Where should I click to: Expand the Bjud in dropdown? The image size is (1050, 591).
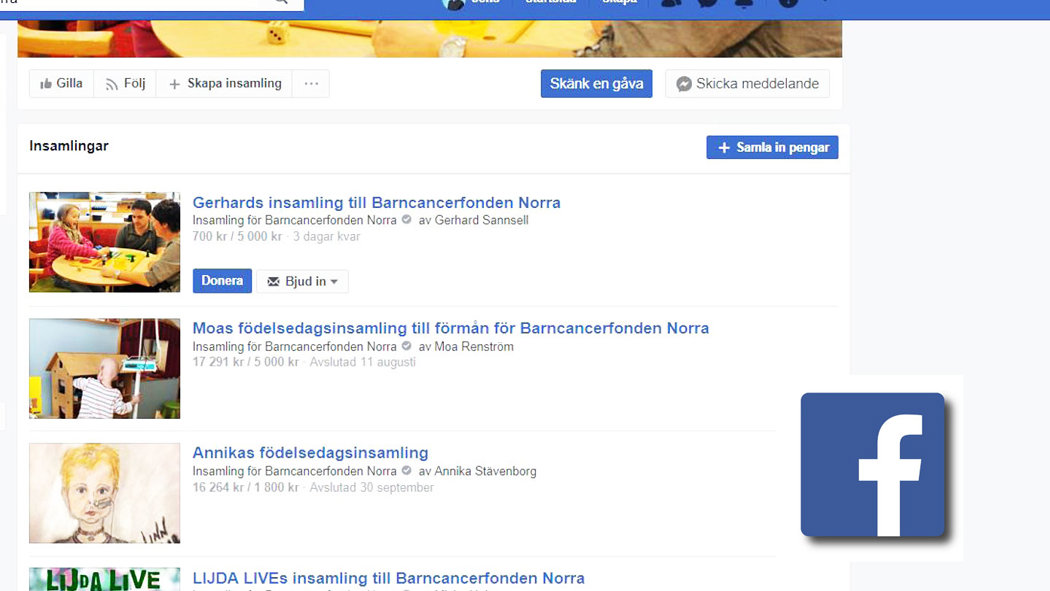tap(303, 281)
